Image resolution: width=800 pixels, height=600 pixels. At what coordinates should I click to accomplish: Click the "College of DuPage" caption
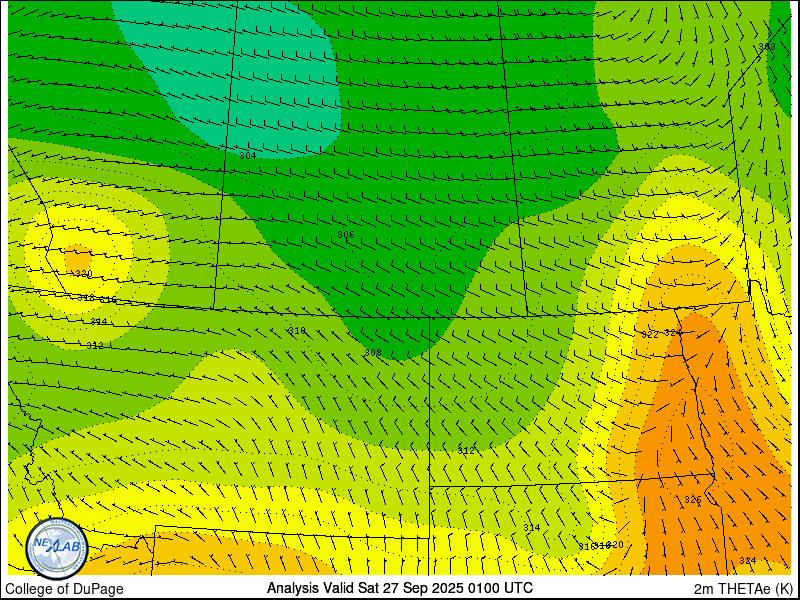pyautogui.click(x=64, y=589)
